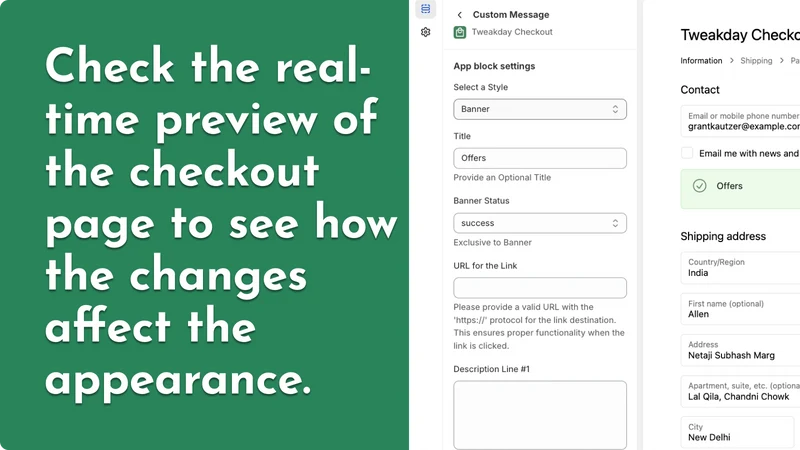Screen dimensions: 800x450
Task: Click the Exclusive to Banner hint text
Action: (x=492, y=242)
